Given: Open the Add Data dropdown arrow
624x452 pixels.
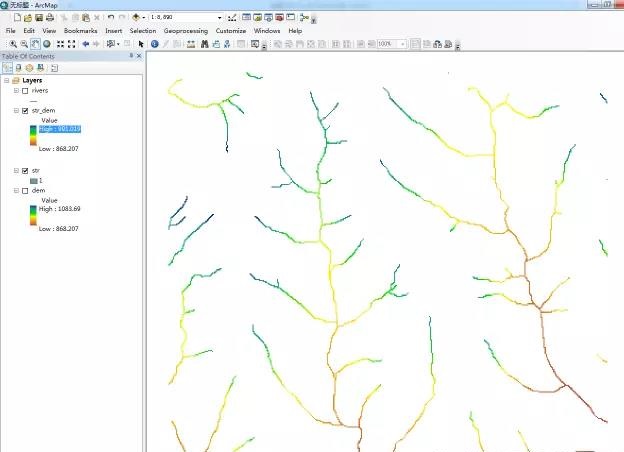Looking at the screenshot, I should pyautogui.click(x=143, y=18).
